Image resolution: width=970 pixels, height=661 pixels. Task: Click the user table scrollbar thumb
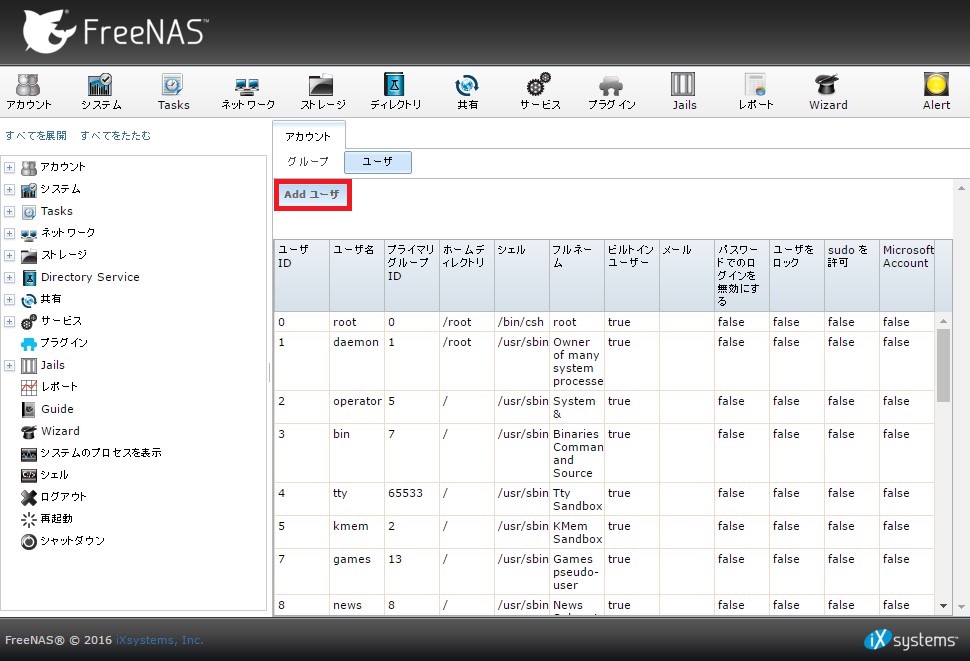943,365
